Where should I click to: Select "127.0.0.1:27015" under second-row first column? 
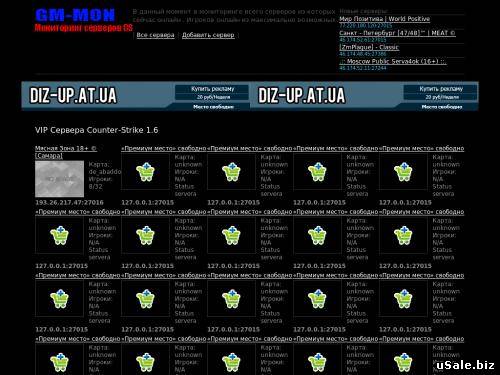pos(62,266)
